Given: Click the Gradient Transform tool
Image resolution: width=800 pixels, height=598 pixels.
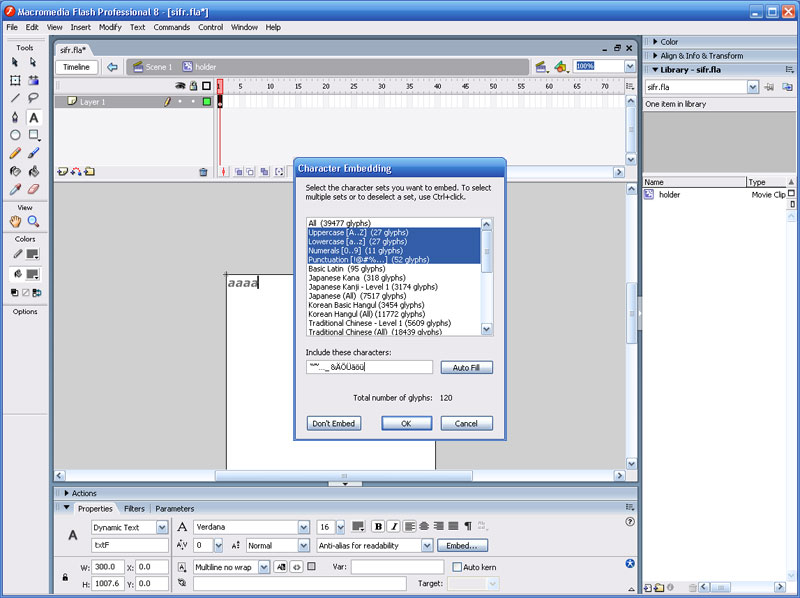Looking at the screenshot, I should tap(33, 80).
